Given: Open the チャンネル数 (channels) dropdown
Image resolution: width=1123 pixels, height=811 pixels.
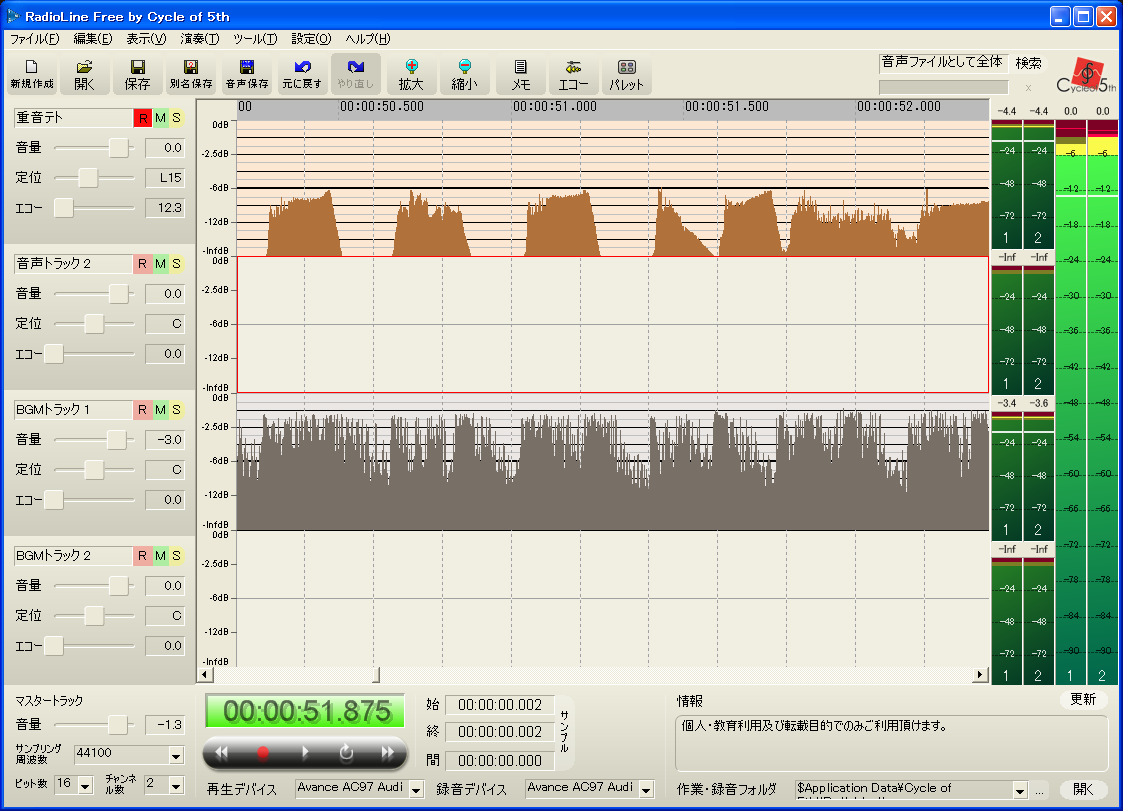Looking at the screenshot, I should (x=176, y=786).
